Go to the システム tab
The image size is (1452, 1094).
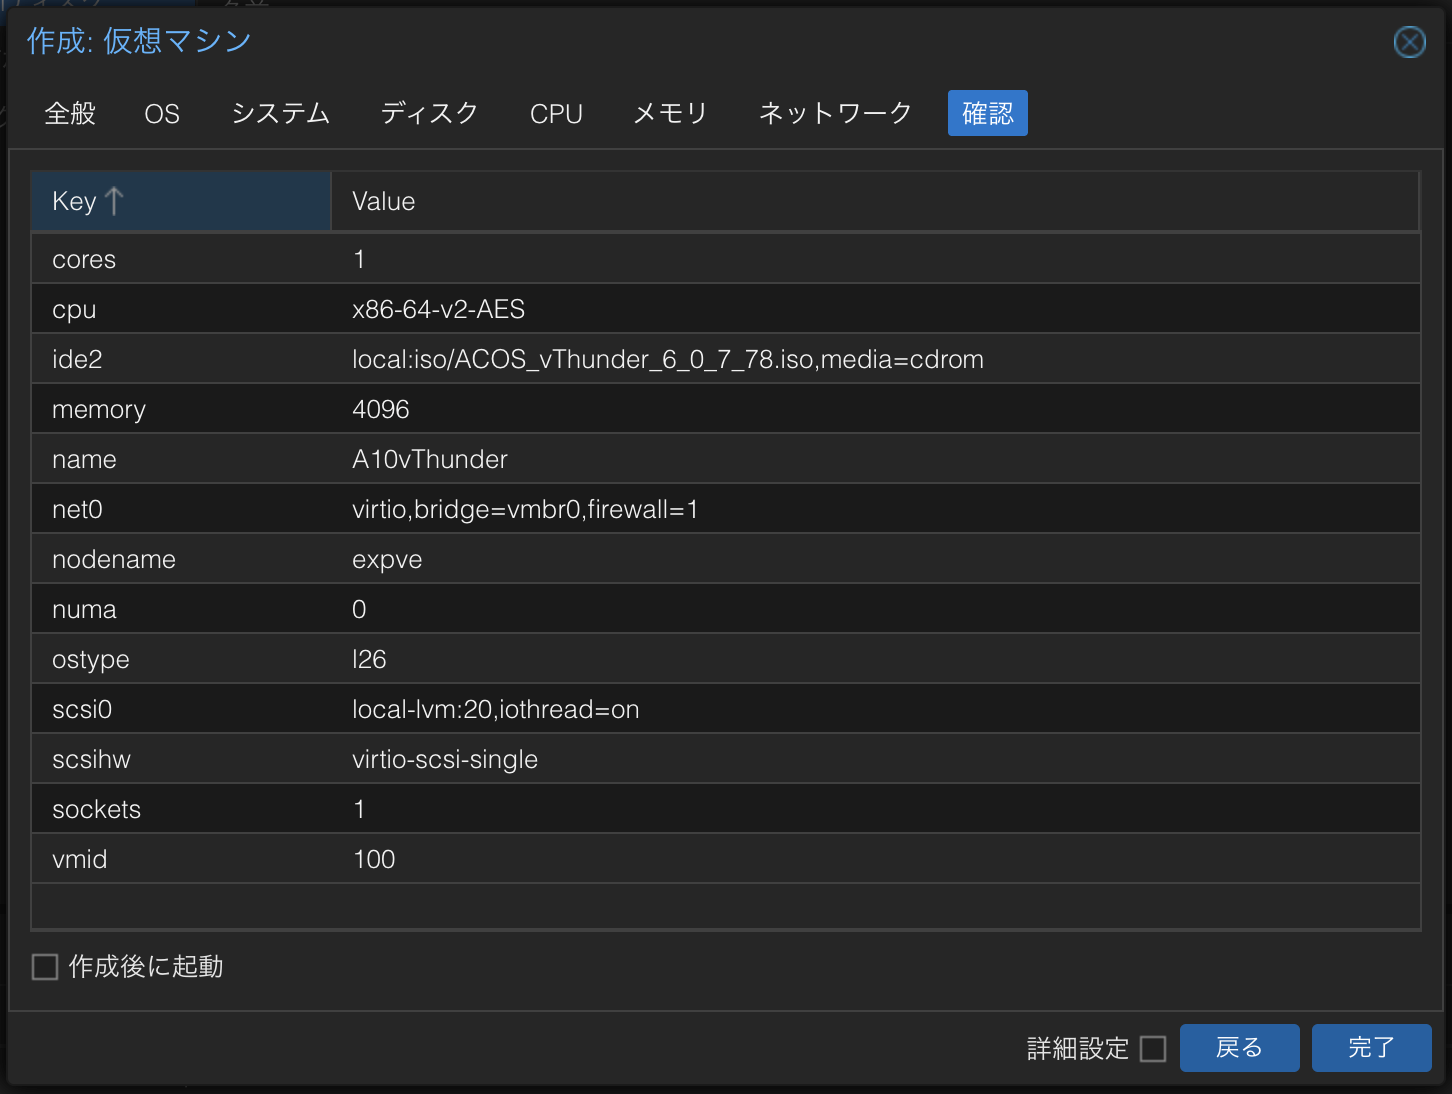(x=281, y=113)
